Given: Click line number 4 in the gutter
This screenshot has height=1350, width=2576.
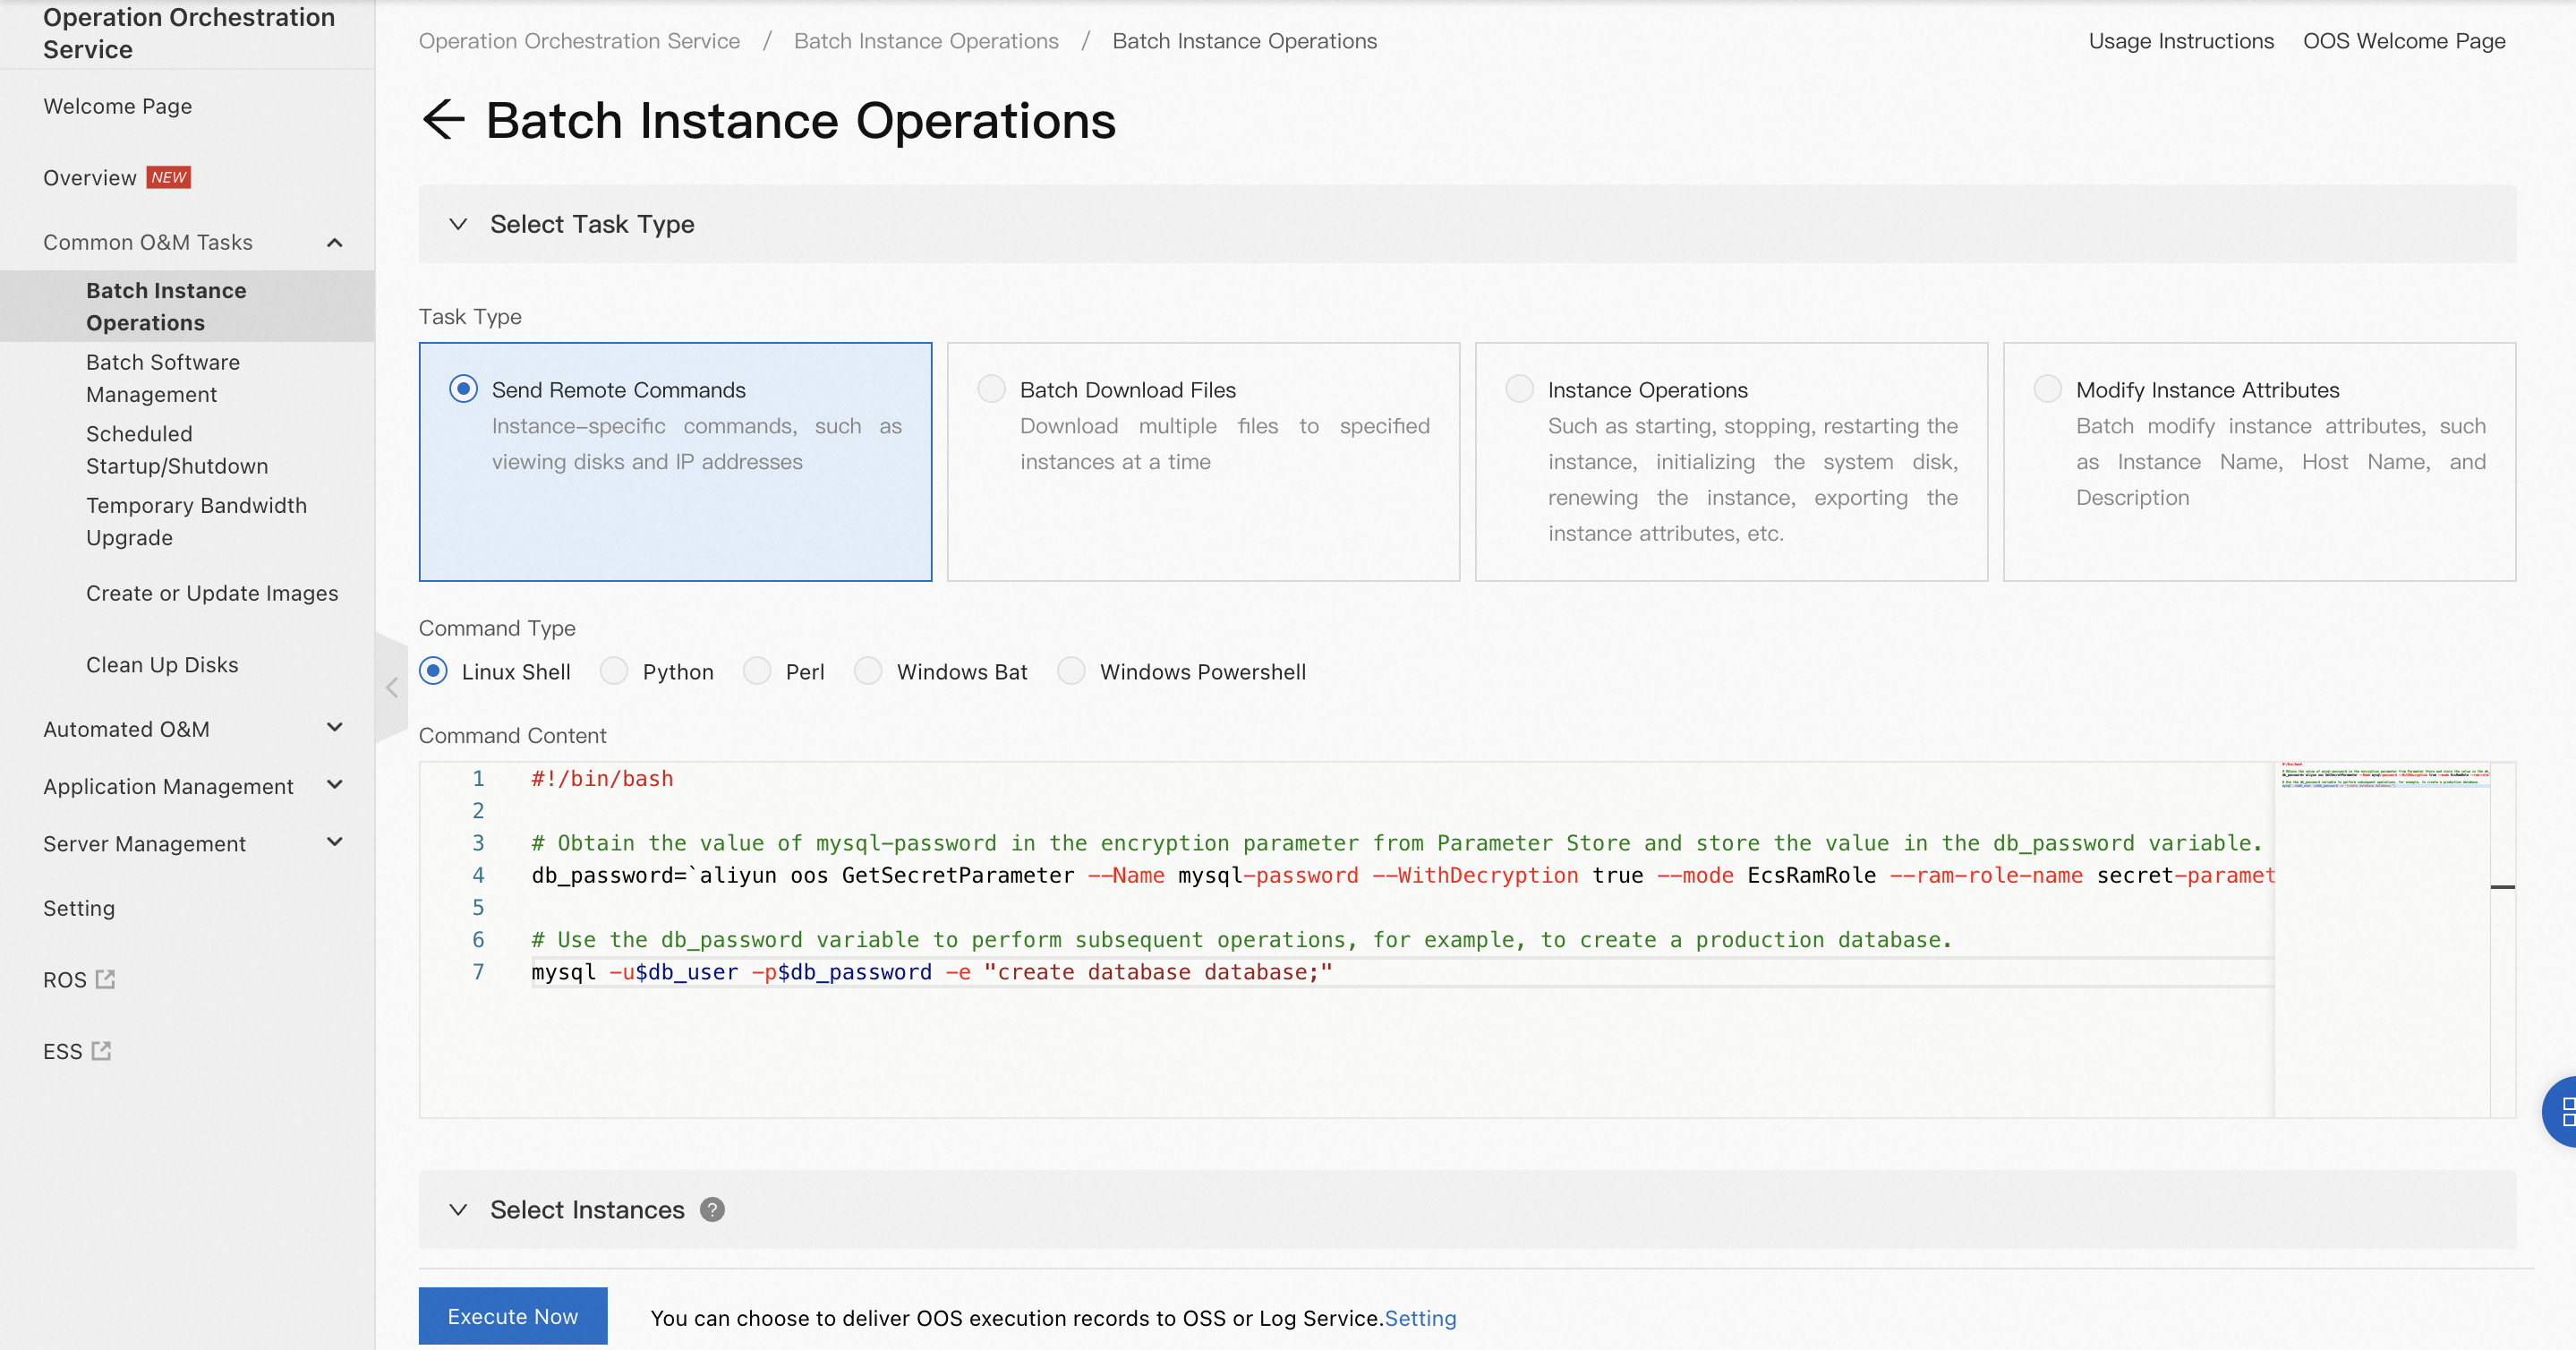Looking at the screenshot, I should point(478,875).
